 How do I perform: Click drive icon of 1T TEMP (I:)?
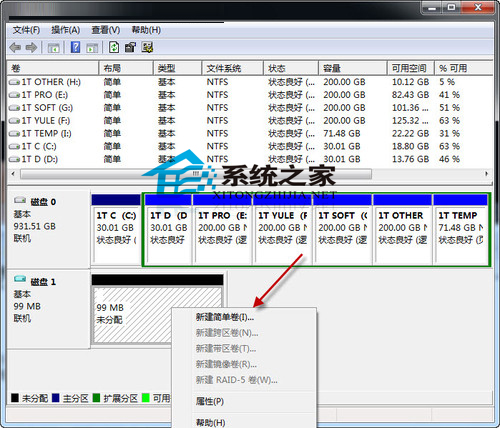(x=14, y=134)
